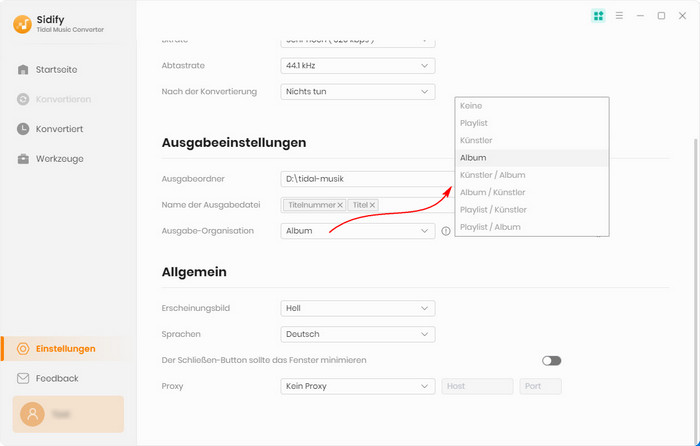Image resolution: width=700 pixels, height=446 pixels.
Task: Select Playlist in the organisation list
Action: (532, 123)
